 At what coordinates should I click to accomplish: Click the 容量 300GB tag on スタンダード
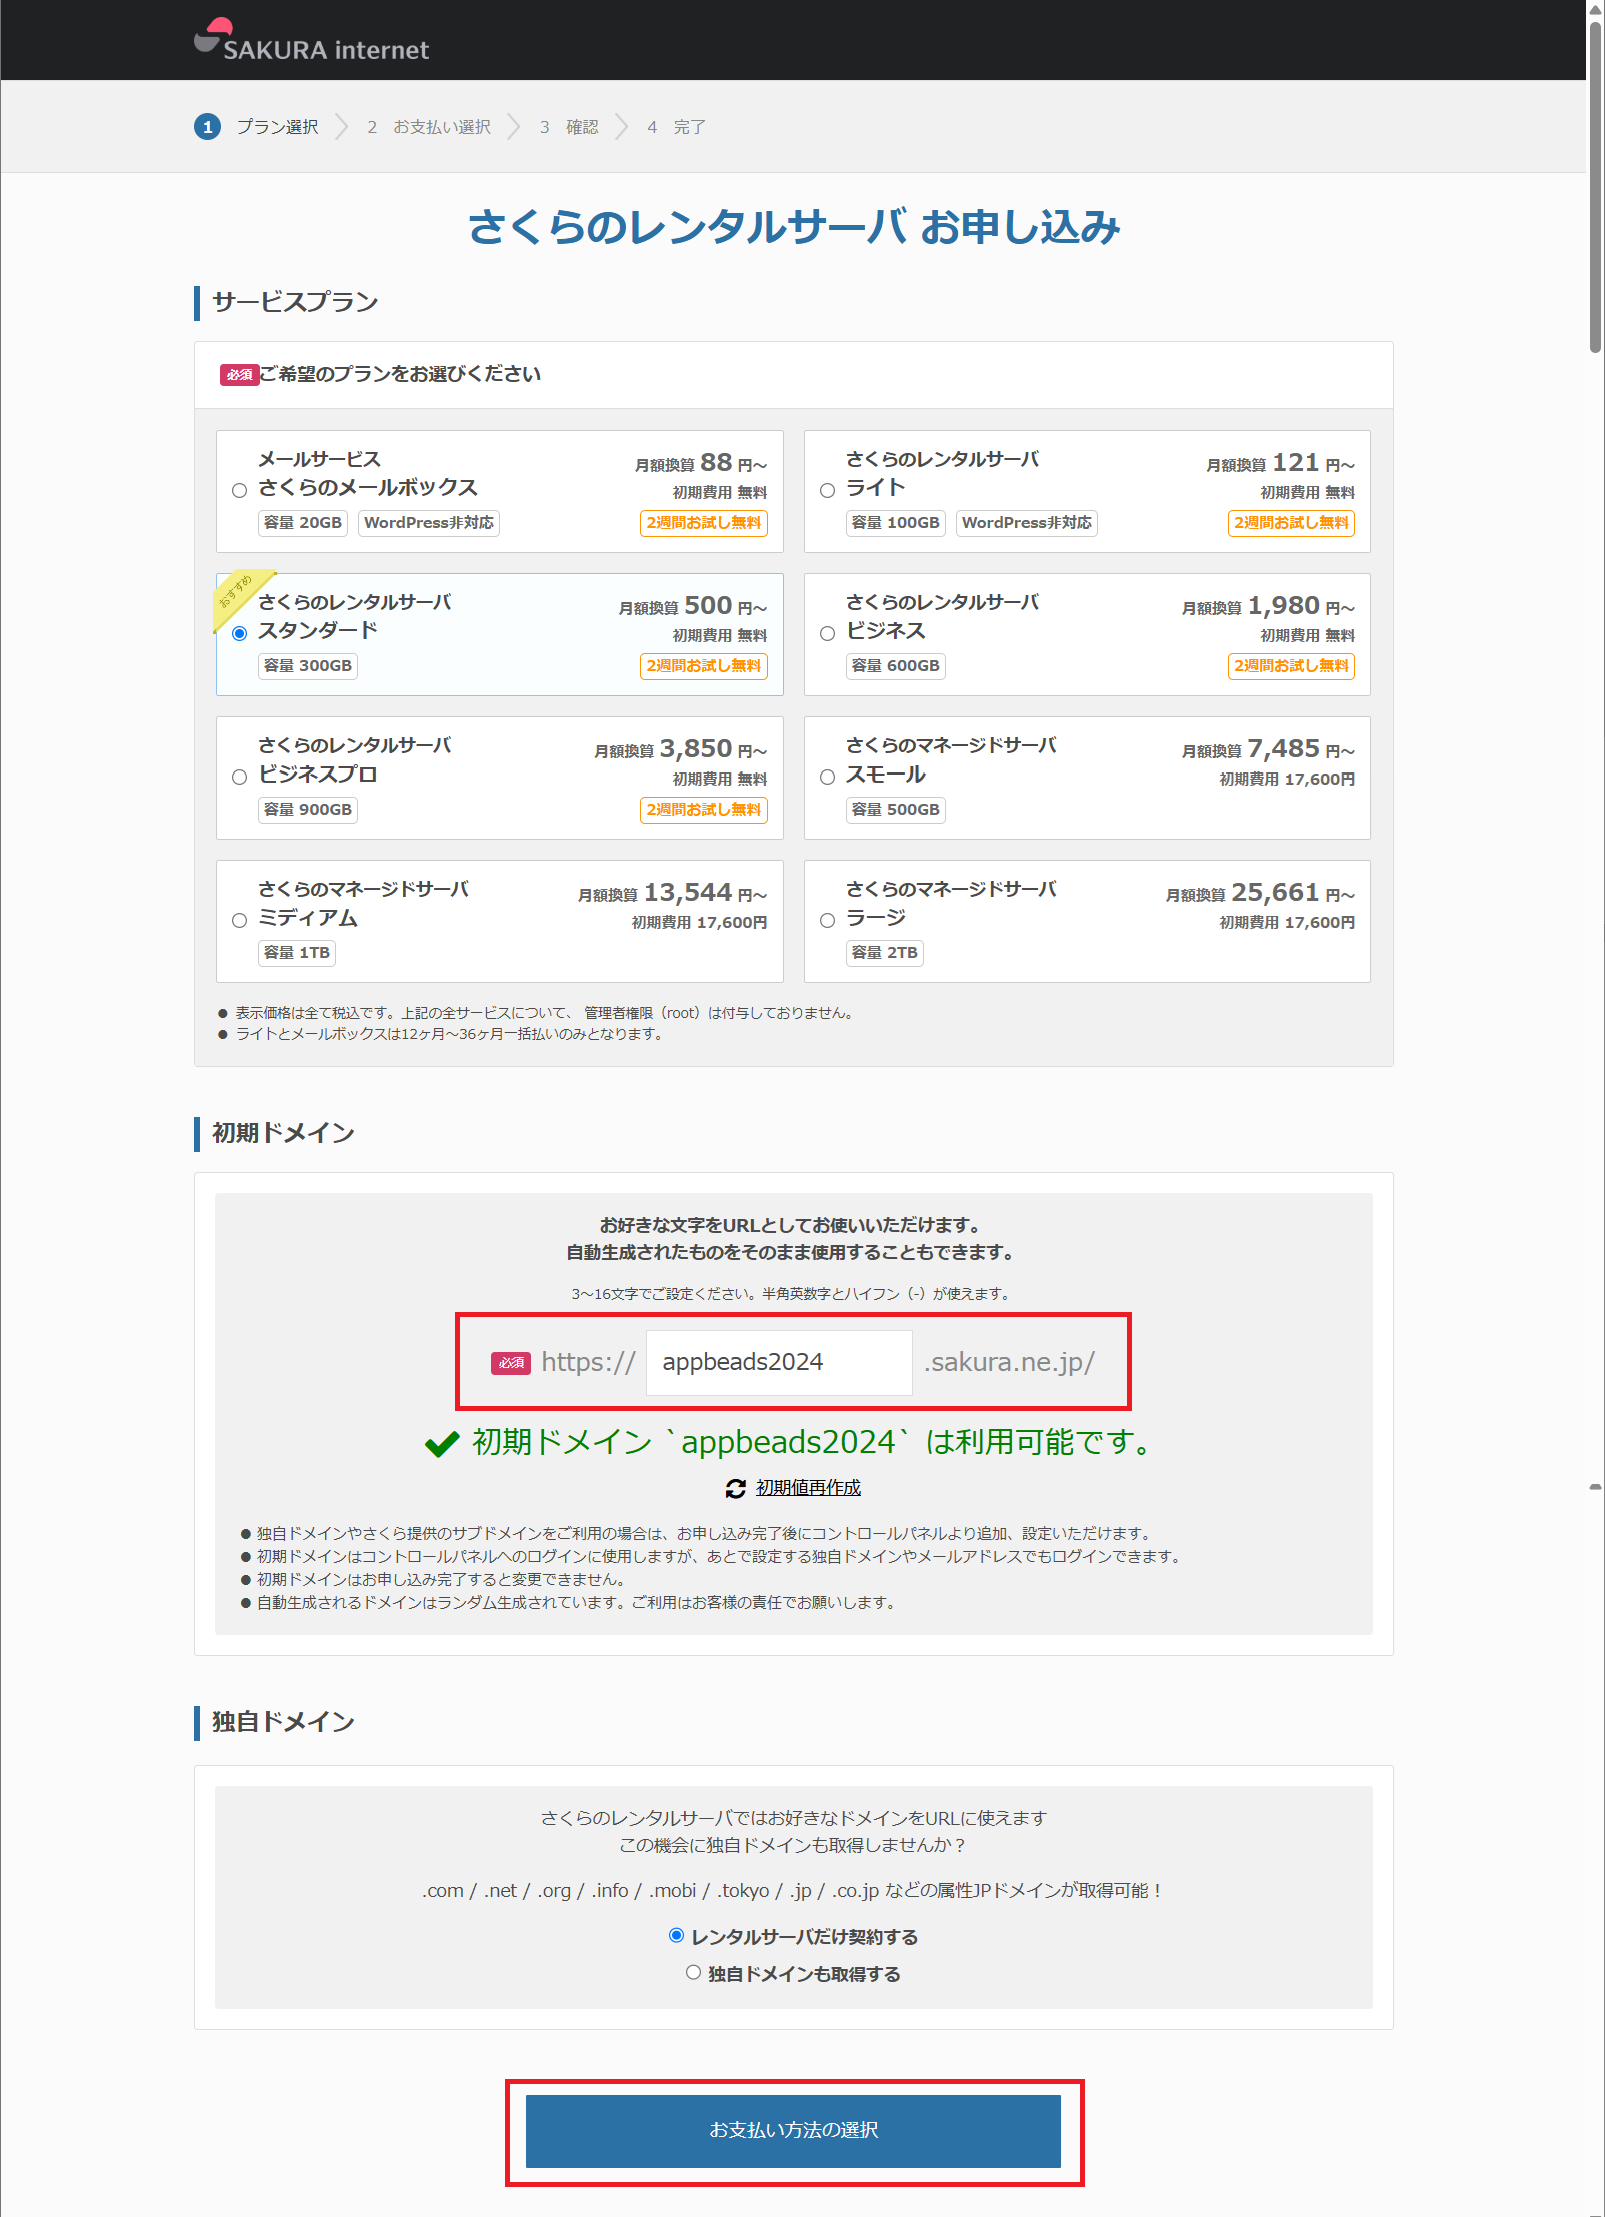308,666
